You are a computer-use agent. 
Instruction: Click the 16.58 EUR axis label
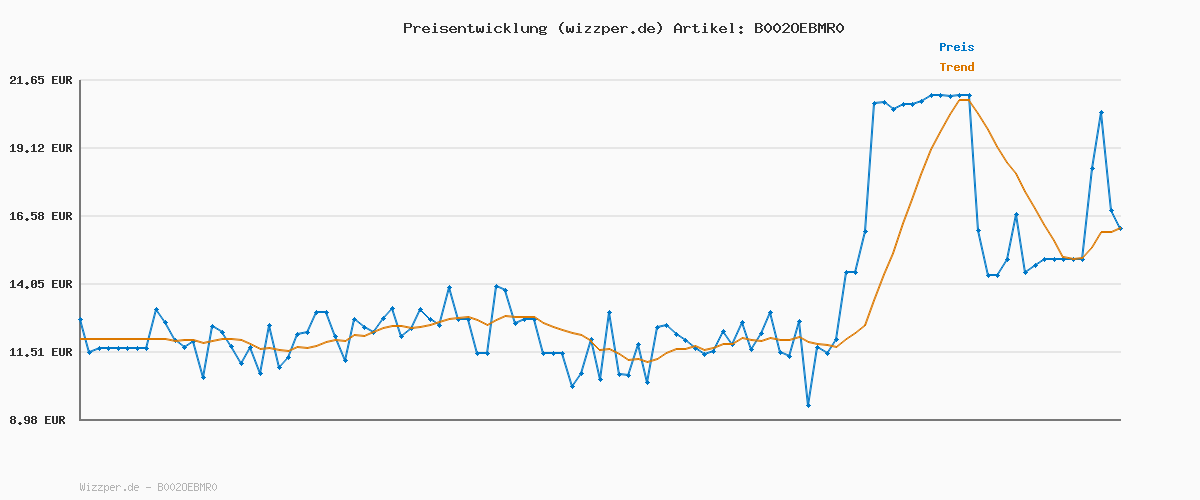41,216
